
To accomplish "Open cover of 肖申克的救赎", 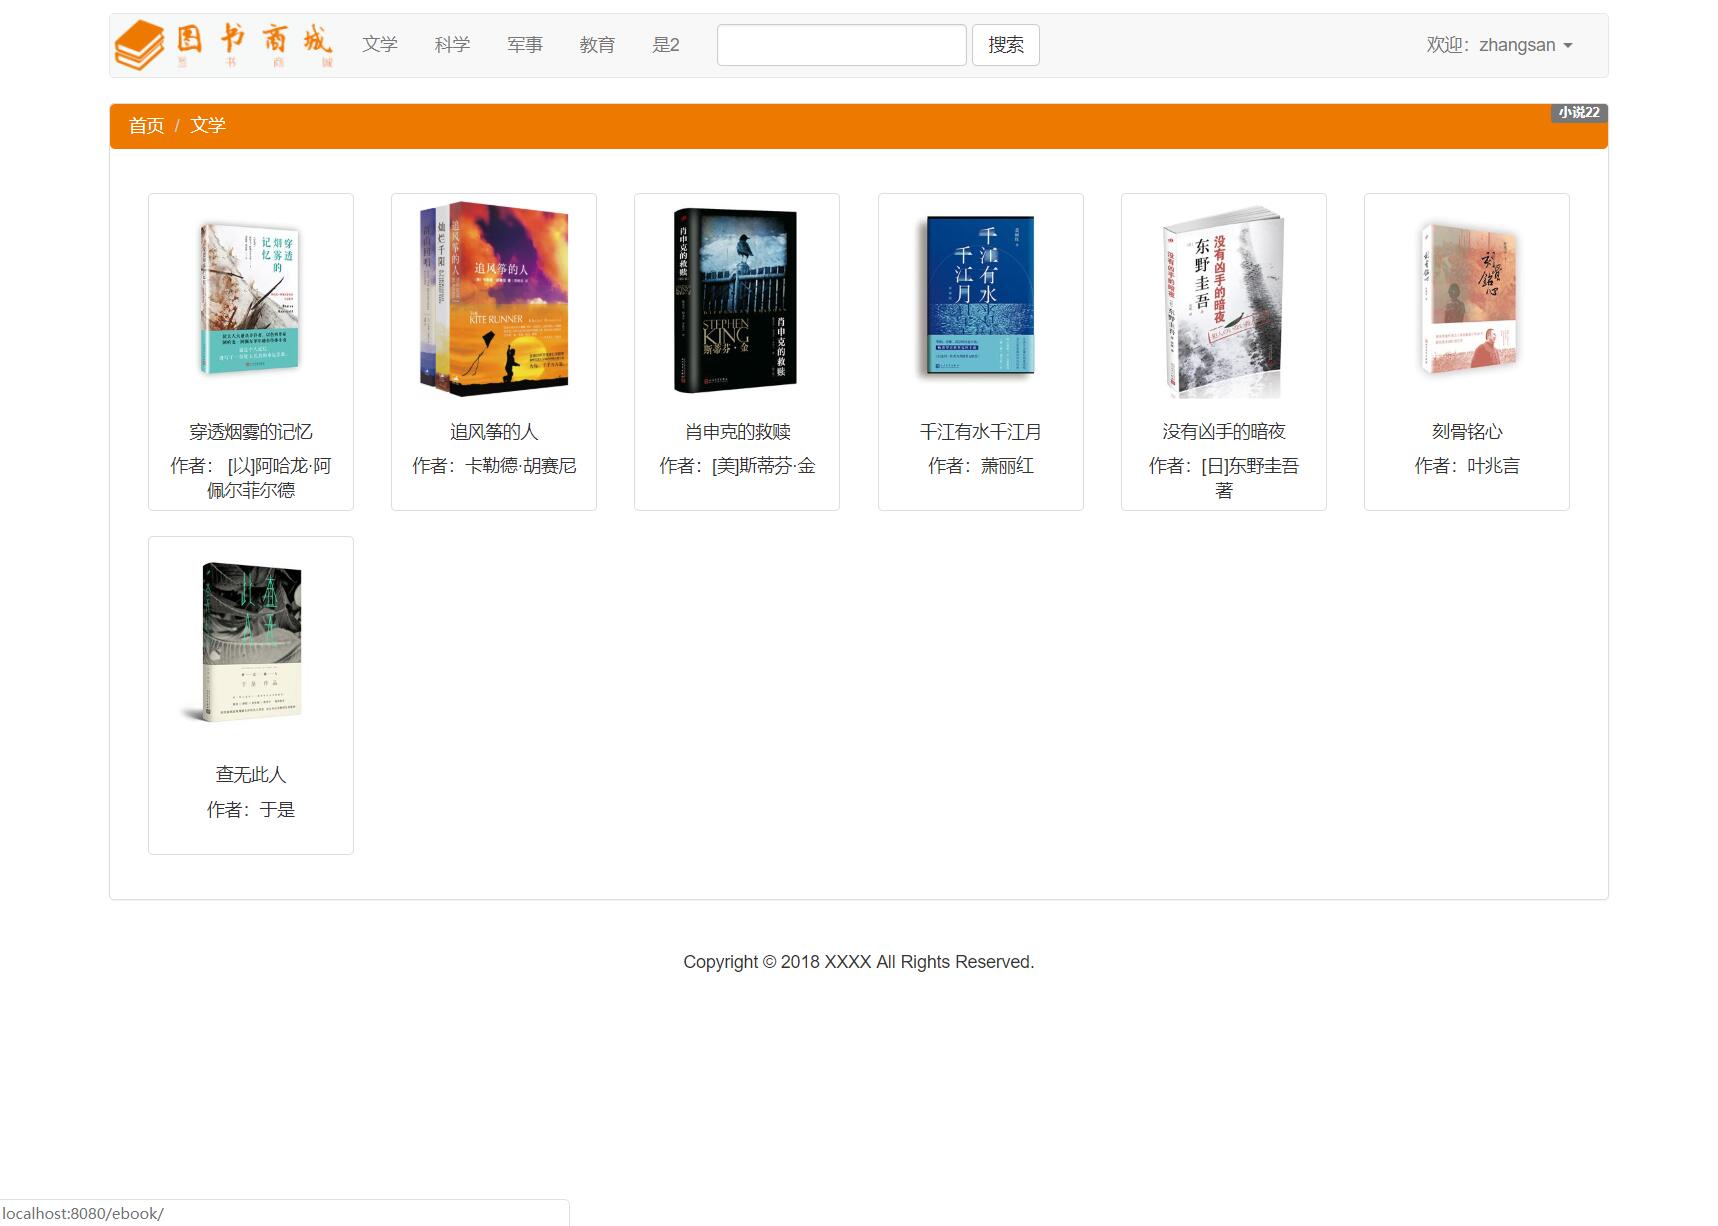I will tap(737, 300).
